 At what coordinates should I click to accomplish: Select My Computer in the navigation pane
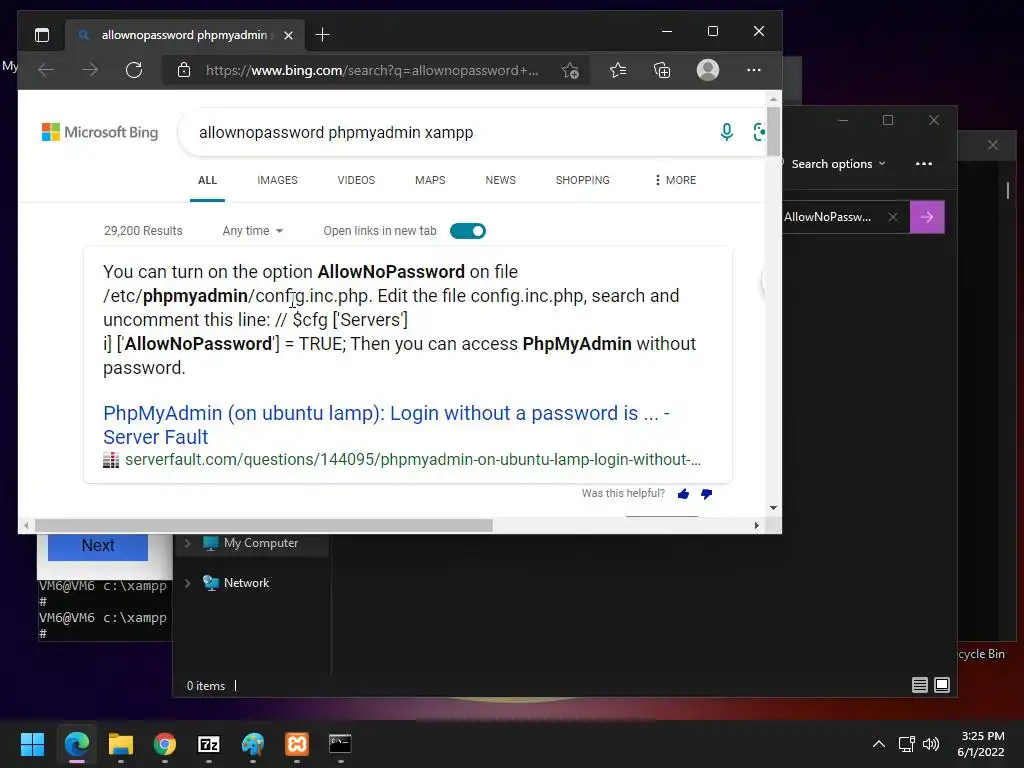coord(261,543)
